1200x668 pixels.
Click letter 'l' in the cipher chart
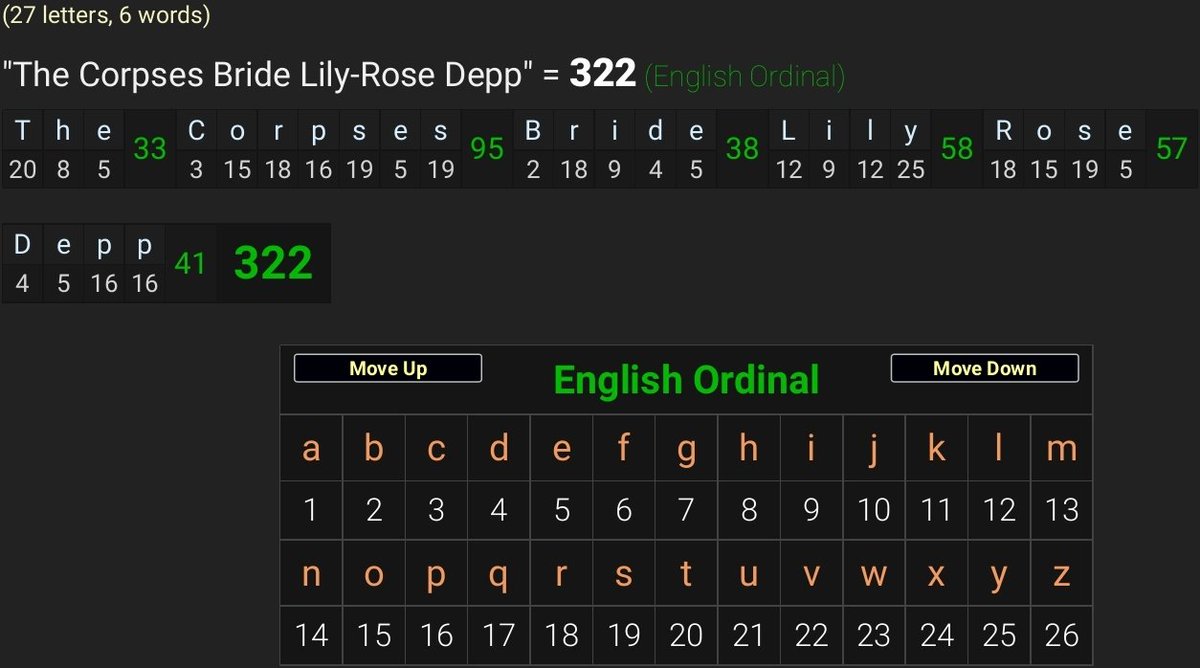tap(999, 449)
